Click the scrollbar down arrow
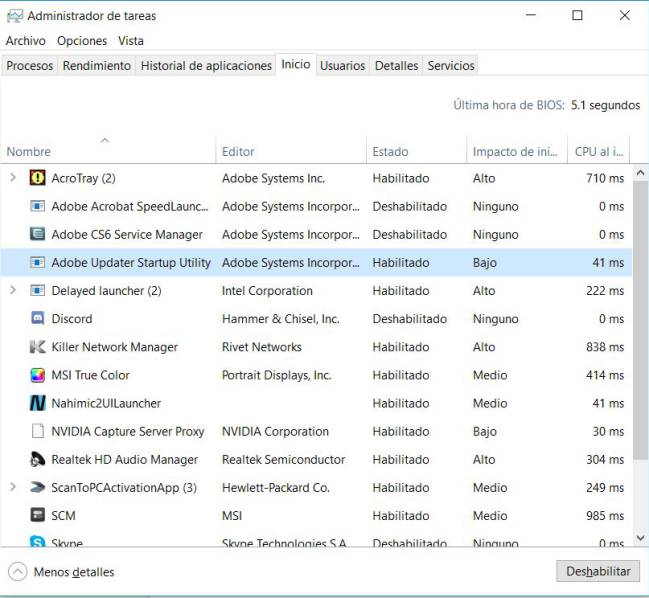Screen dimensions: 649x598 click(640, 538)
